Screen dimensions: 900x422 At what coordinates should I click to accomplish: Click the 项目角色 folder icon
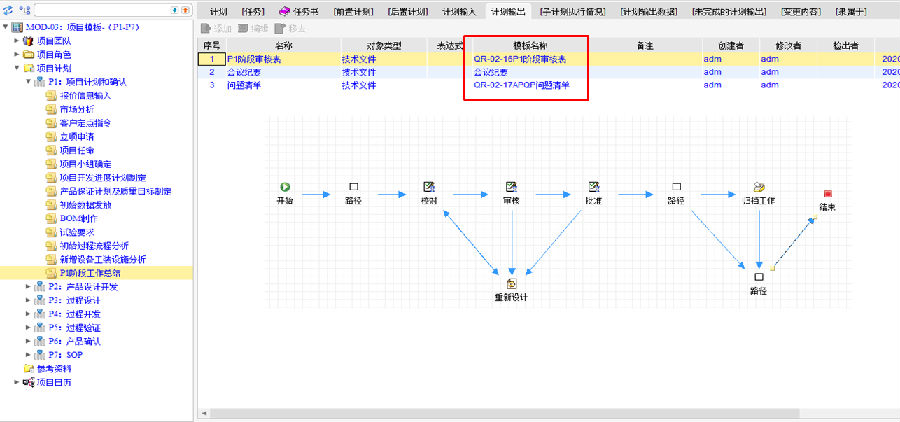tap(28, 55)
